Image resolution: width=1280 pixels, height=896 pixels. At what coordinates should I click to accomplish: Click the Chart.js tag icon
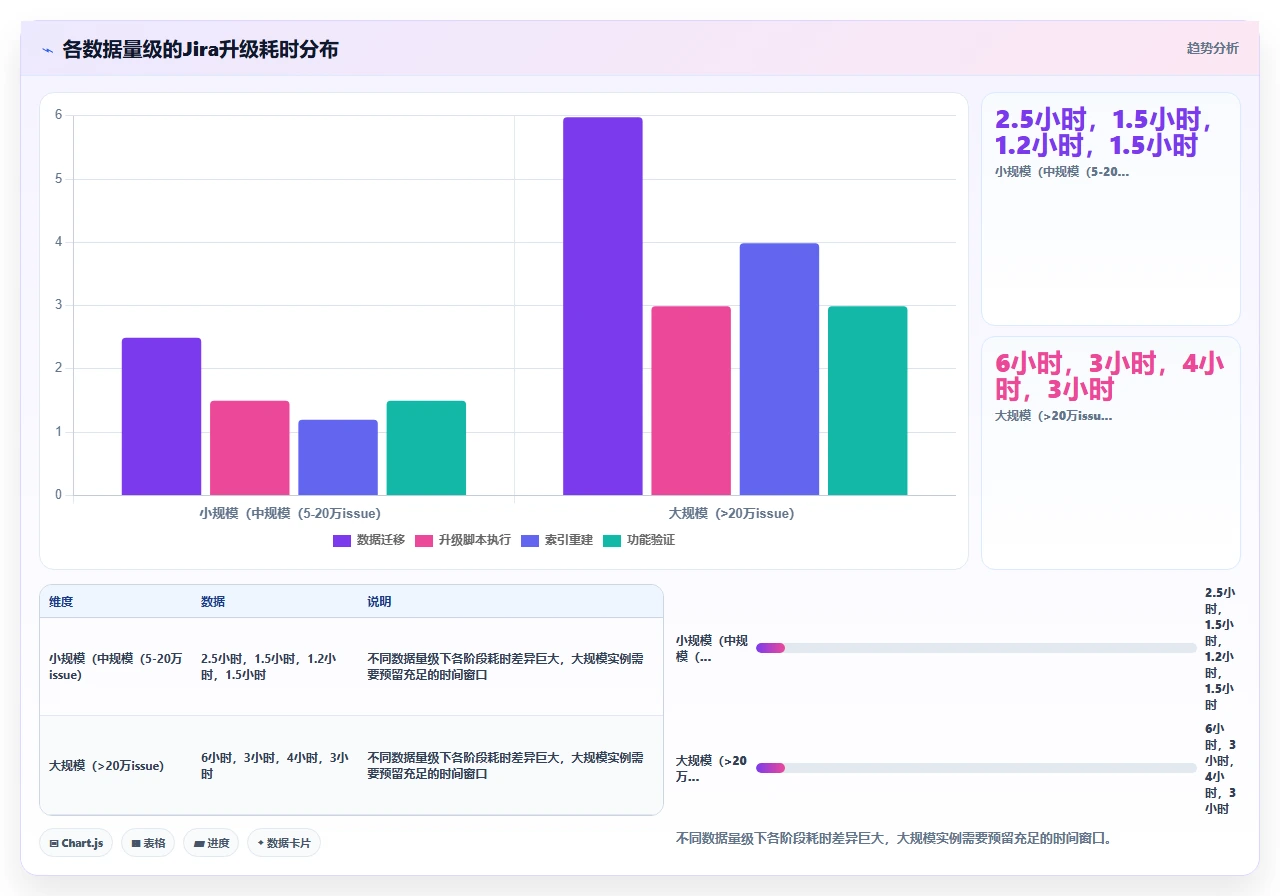[x=54, y=843]
